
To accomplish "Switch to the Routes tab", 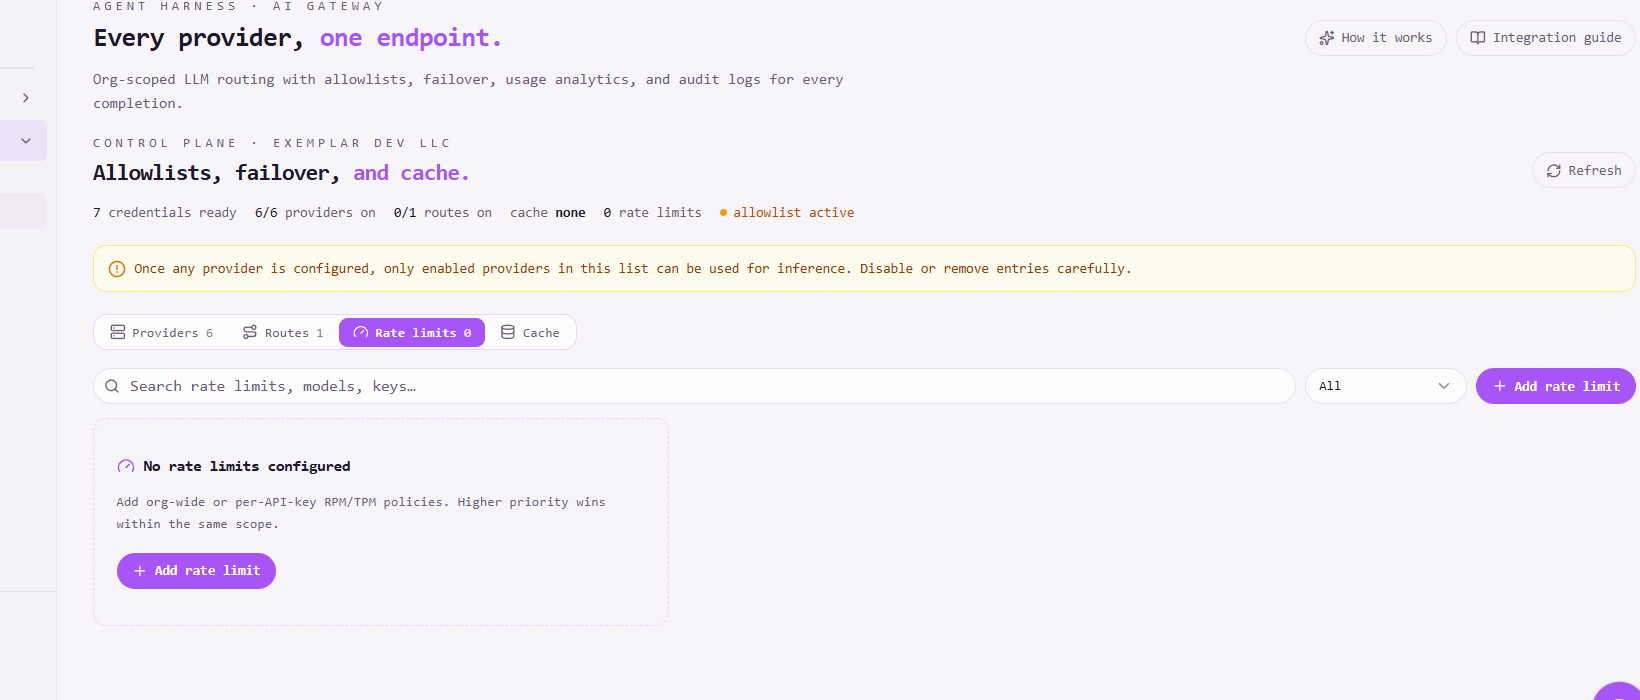I will (x=283, y=333).
